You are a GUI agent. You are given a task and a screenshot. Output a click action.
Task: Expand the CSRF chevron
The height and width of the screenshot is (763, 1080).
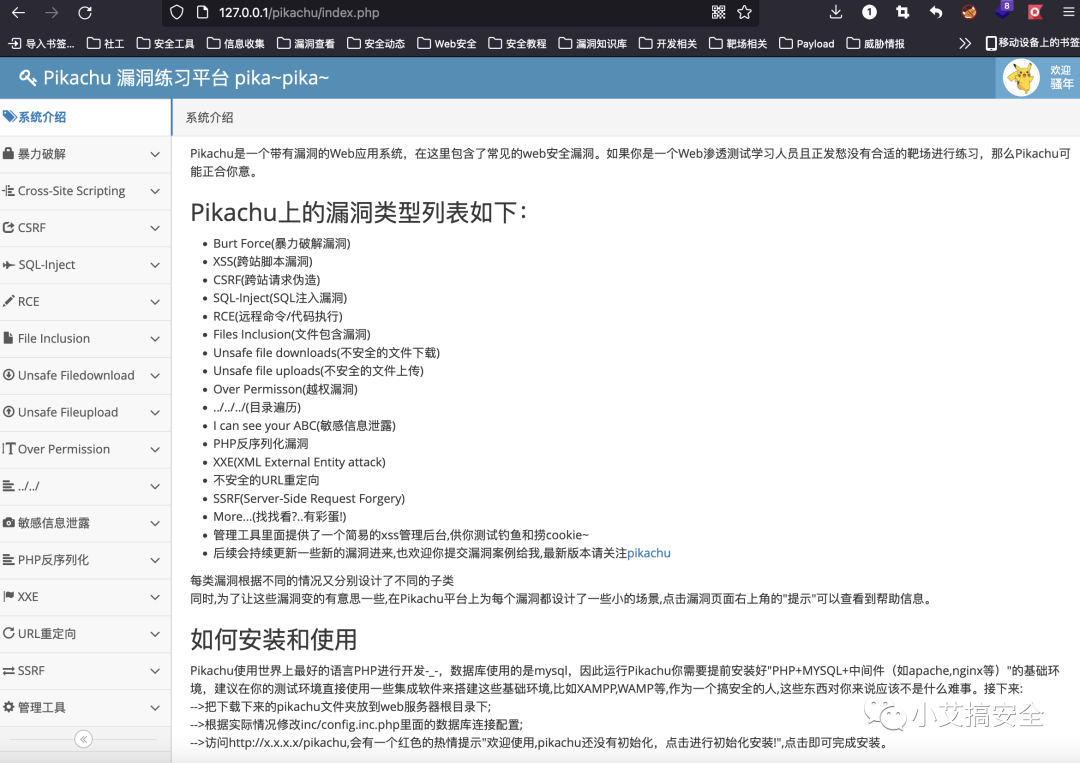pos(156,228)
